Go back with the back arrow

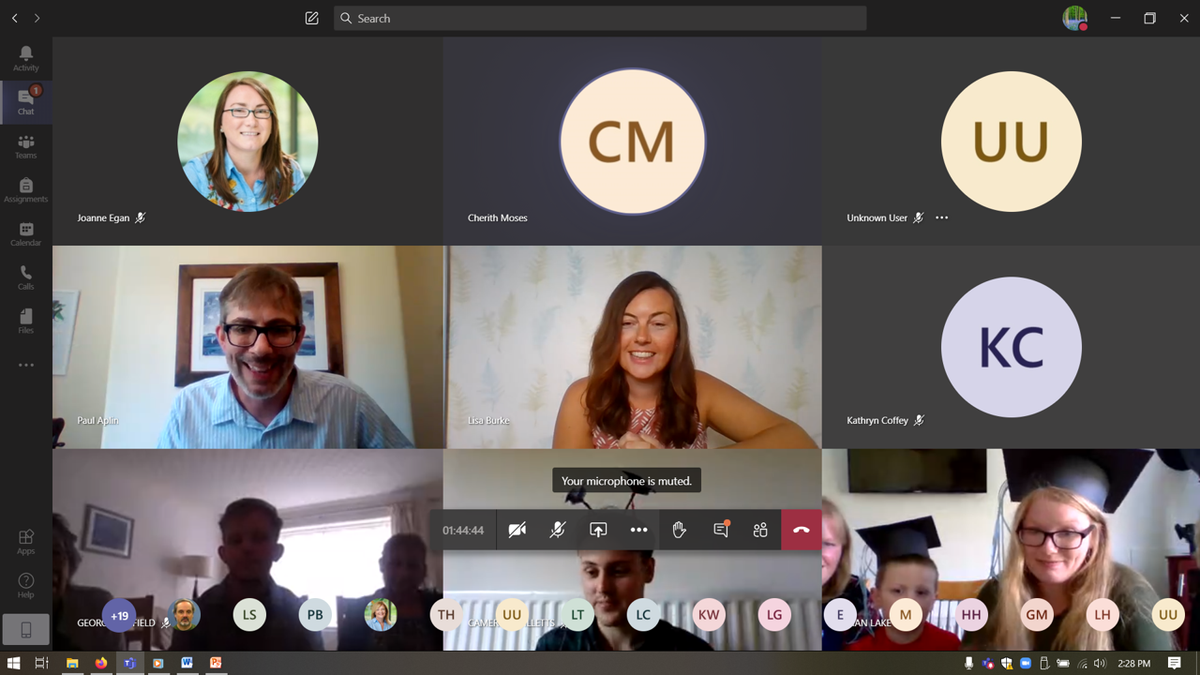tap(15, 18)
